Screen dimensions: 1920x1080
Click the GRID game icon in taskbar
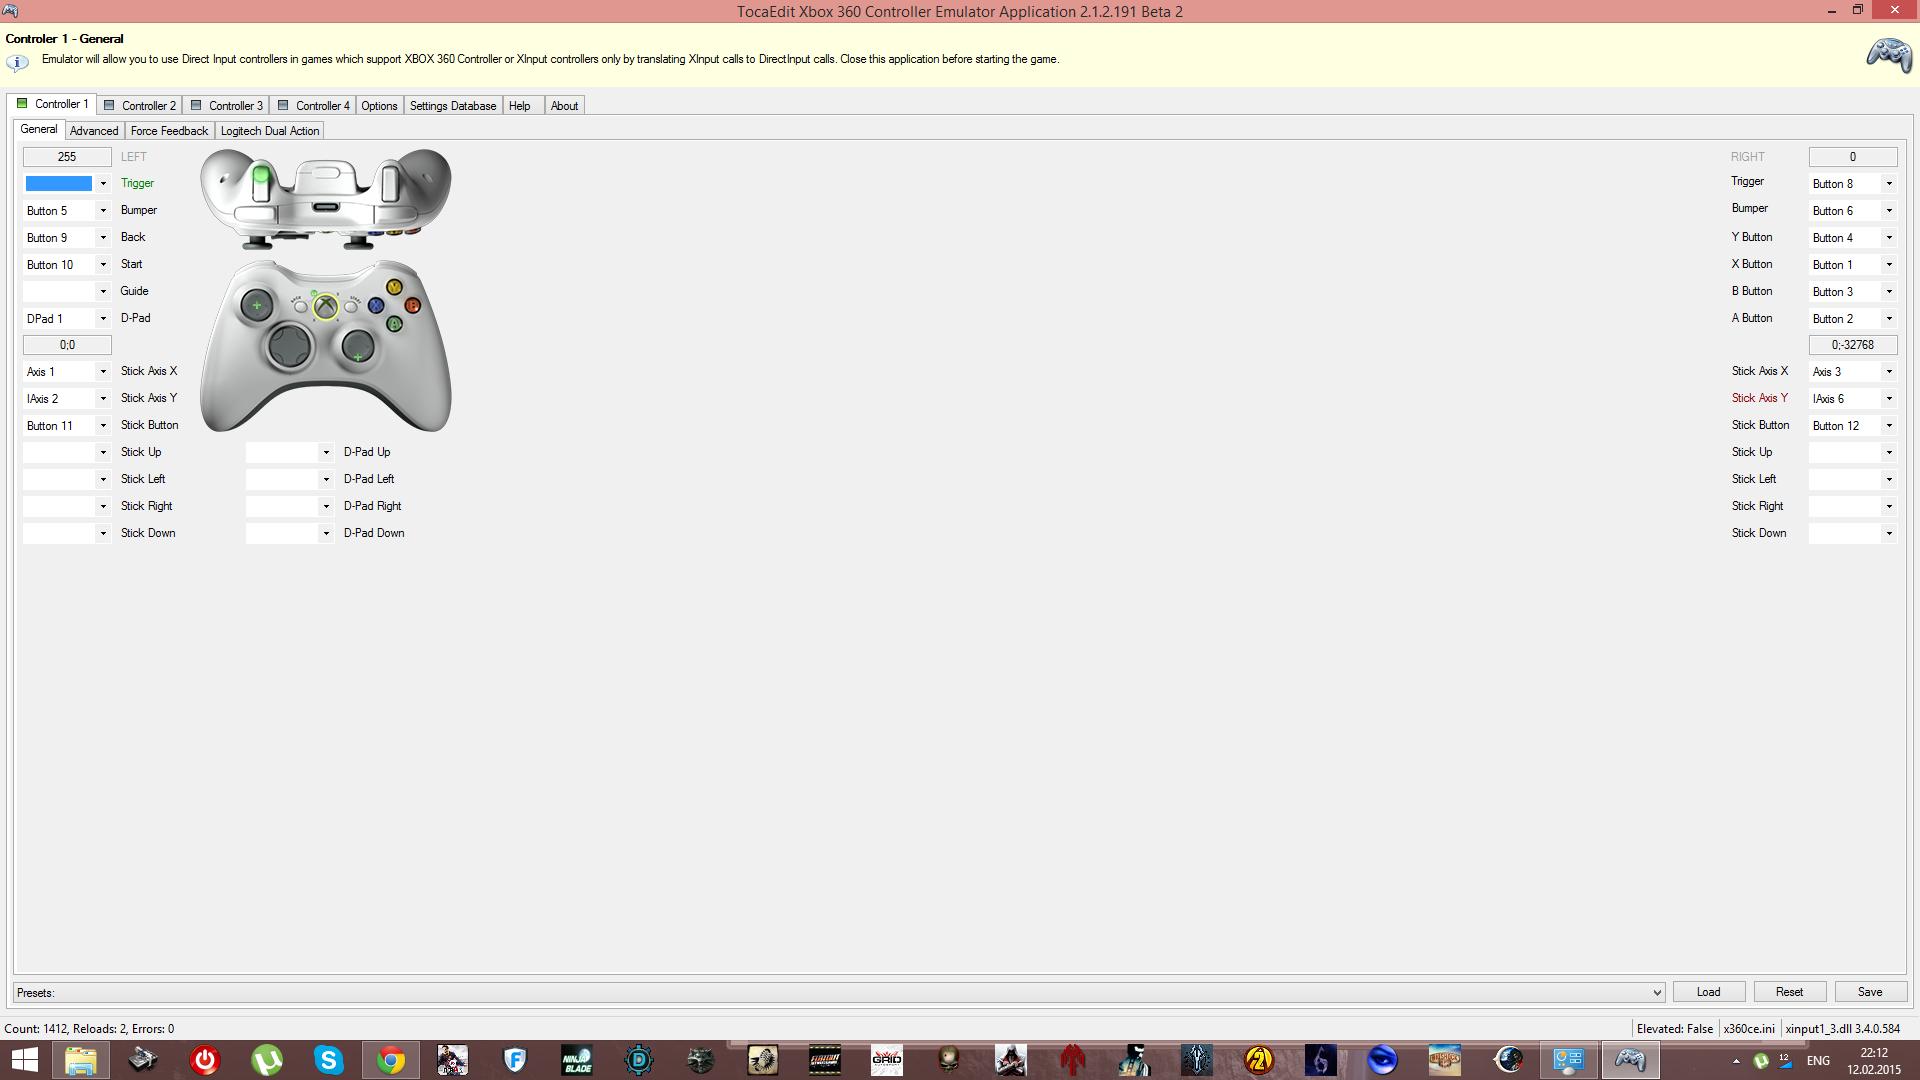point(886,1059)
